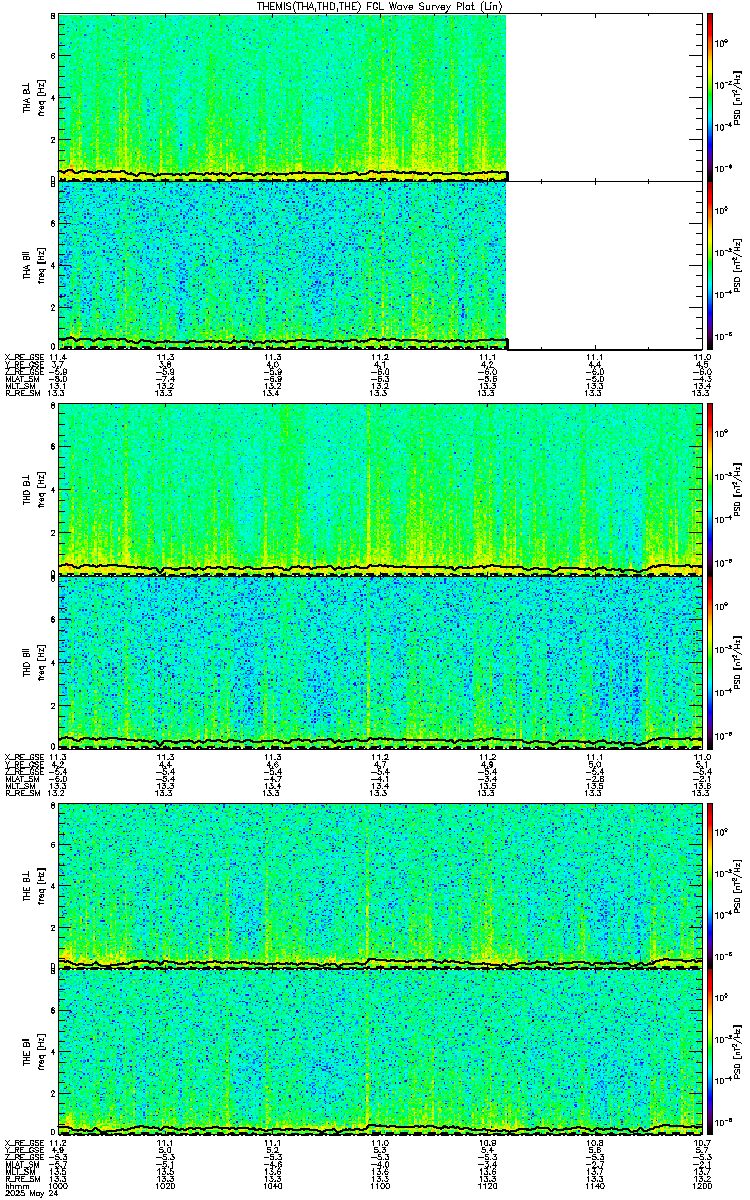Viewport: 750px width, 1200px height.
Task: Select the THA B-perpendicular spectrogram panel
Action: (x=380, y=97)
